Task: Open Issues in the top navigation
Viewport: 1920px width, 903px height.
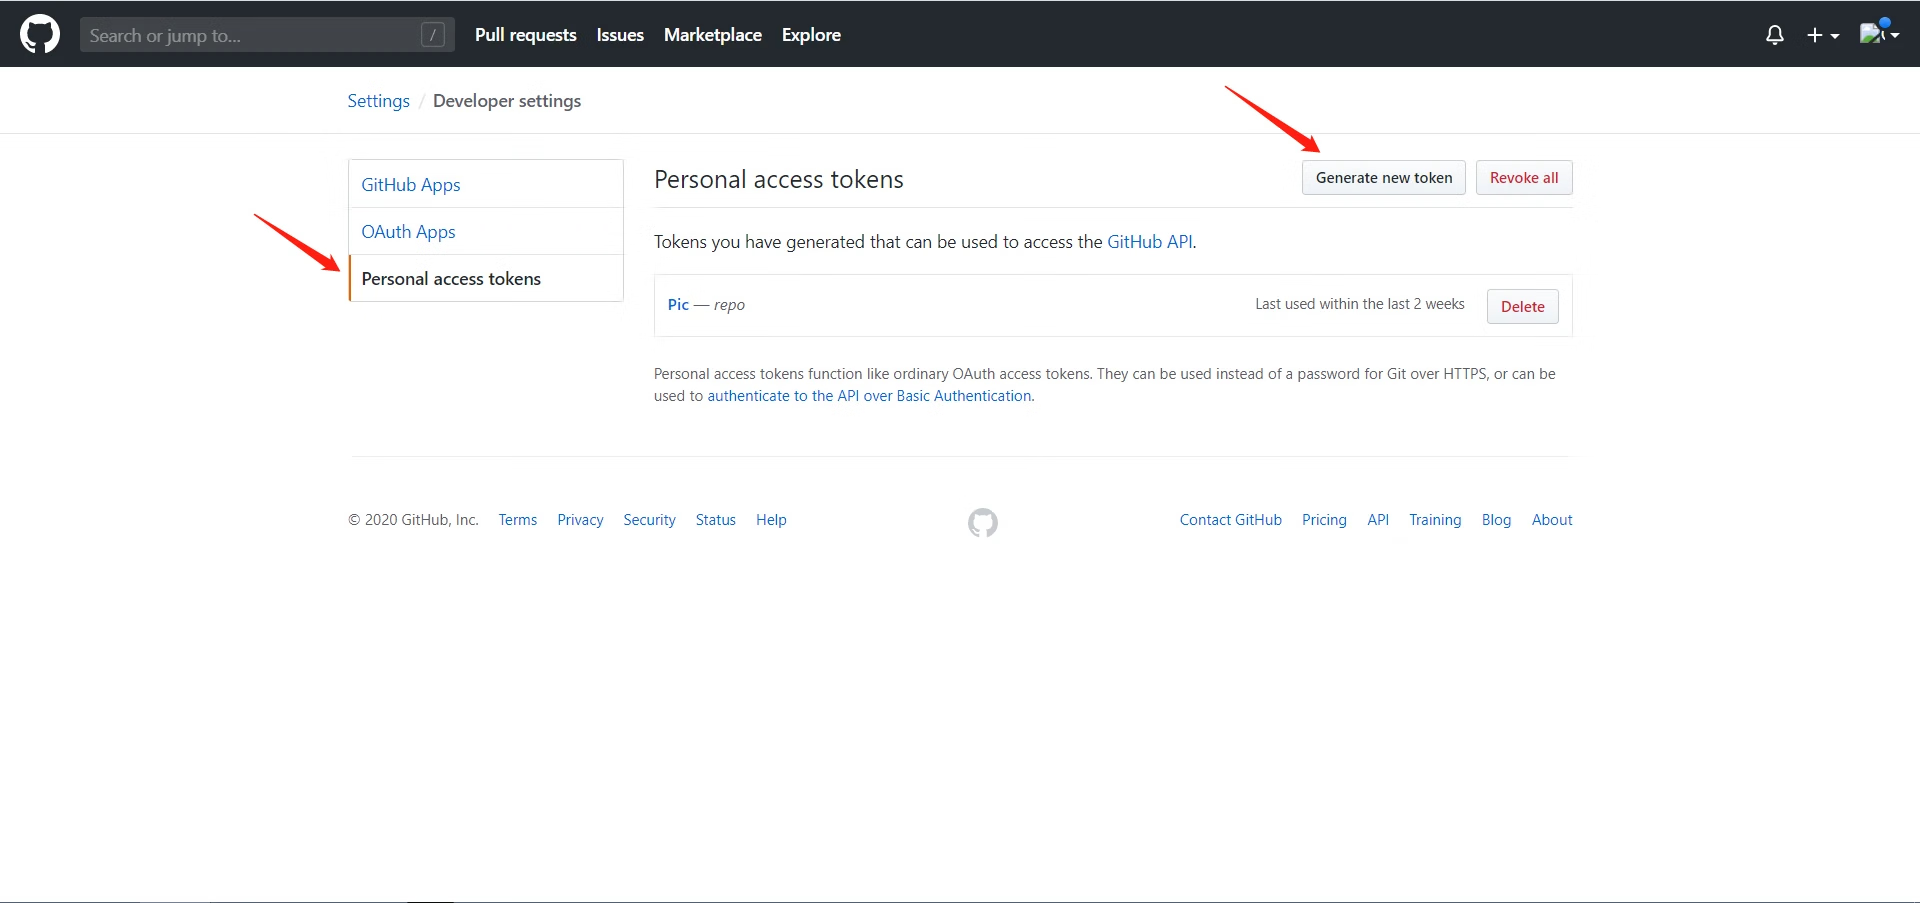Action: pos(620,35)
